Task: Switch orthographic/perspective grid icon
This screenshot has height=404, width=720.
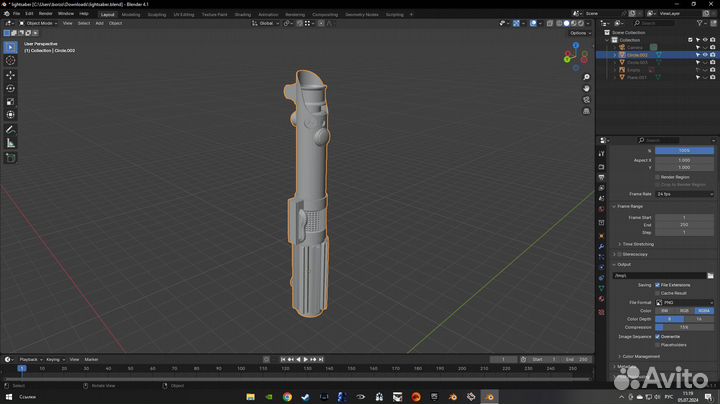Action: (x=586, y=111)
